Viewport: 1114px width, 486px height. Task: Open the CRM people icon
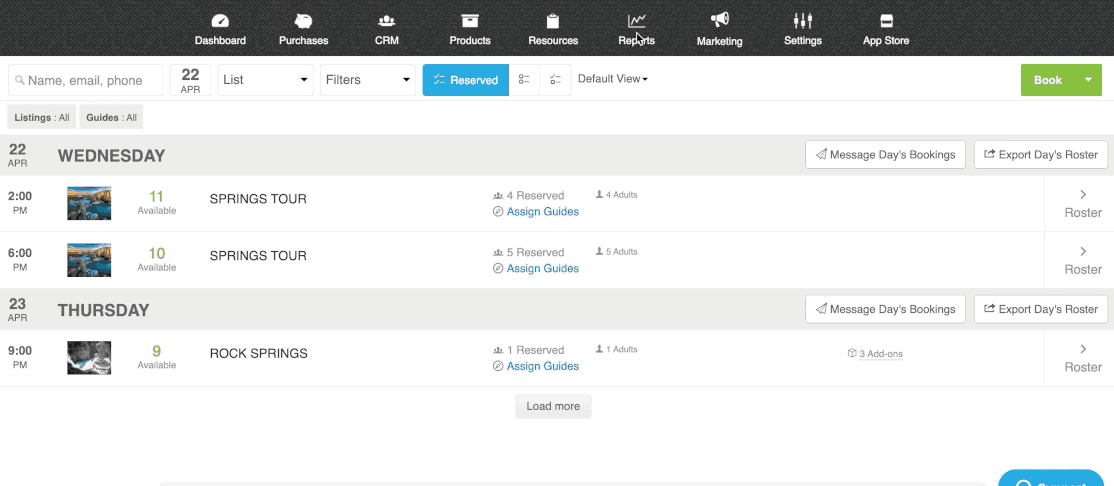click(386, 21)
